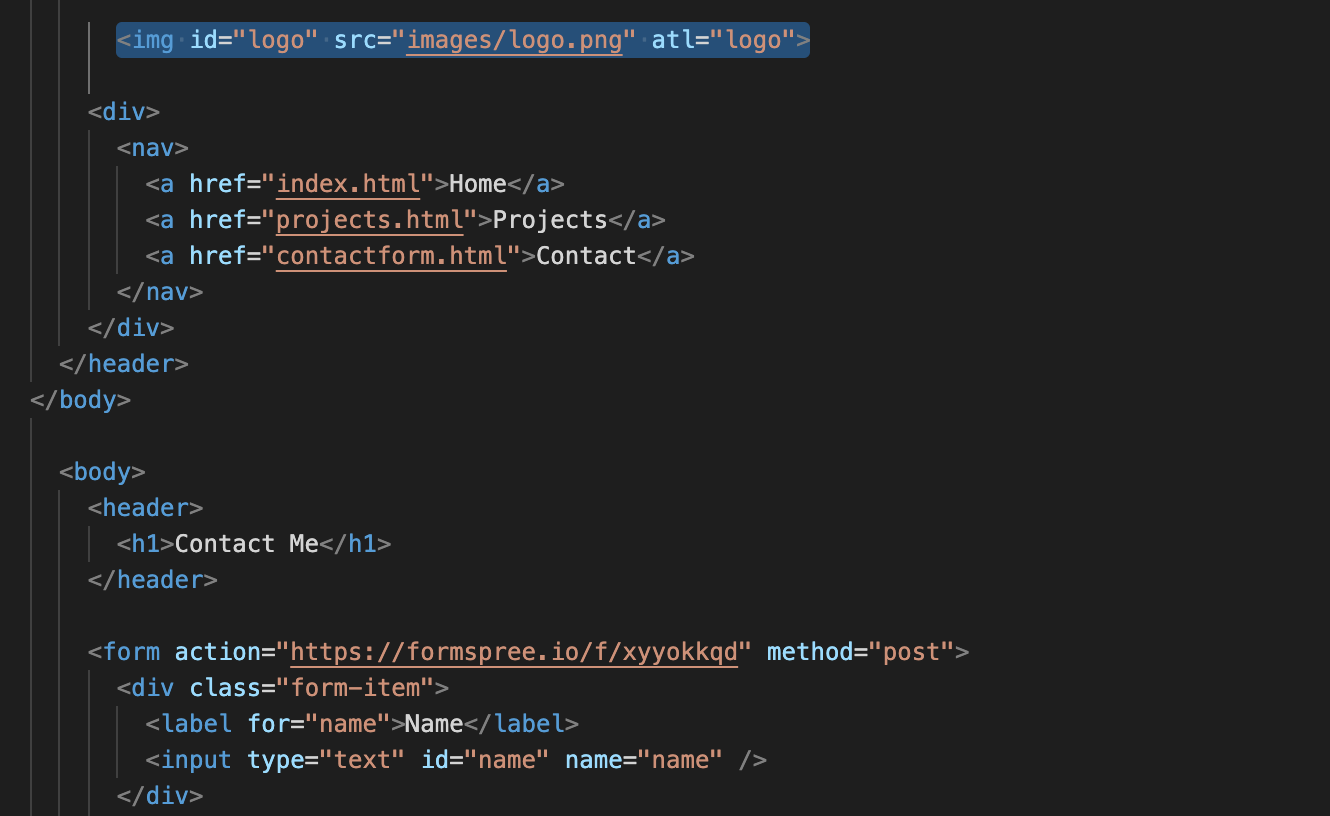Click the method="post" attribute value
This screenshot has width=1330, height=816.
(x=911, y=652)
